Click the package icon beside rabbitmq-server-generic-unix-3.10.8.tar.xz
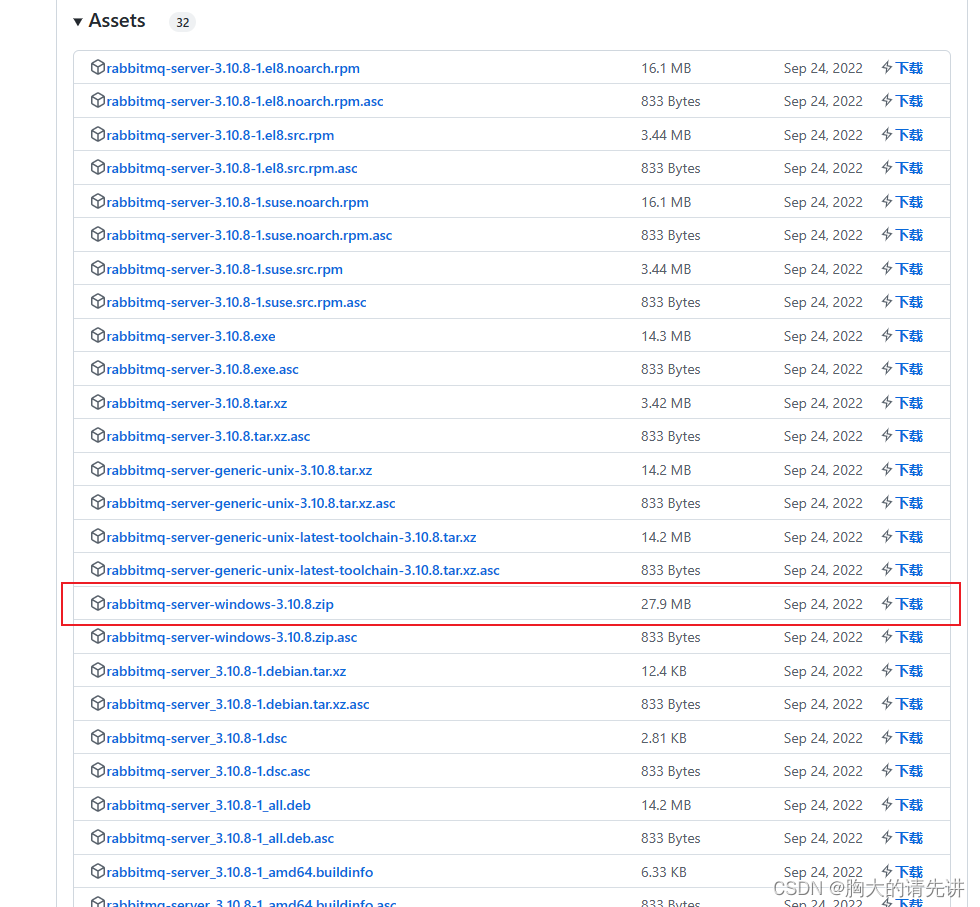The height and width of the screenshot is (907, 980). 98,469
